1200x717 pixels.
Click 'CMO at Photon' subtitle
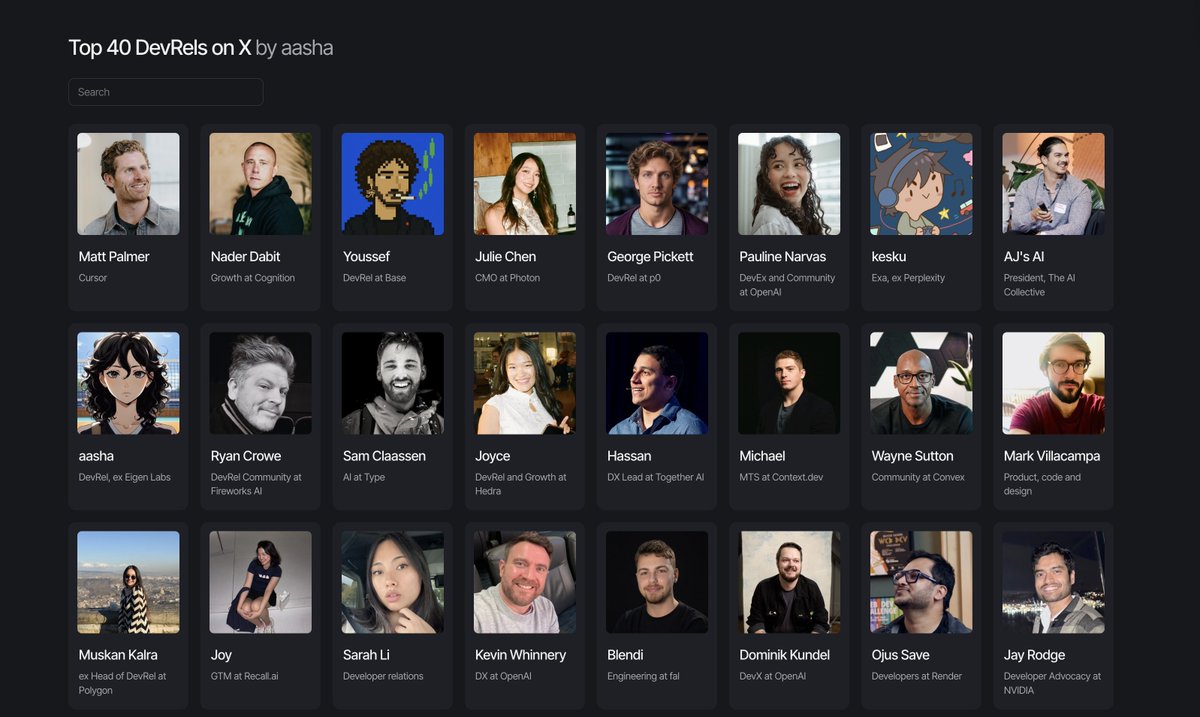click(507, 278)
